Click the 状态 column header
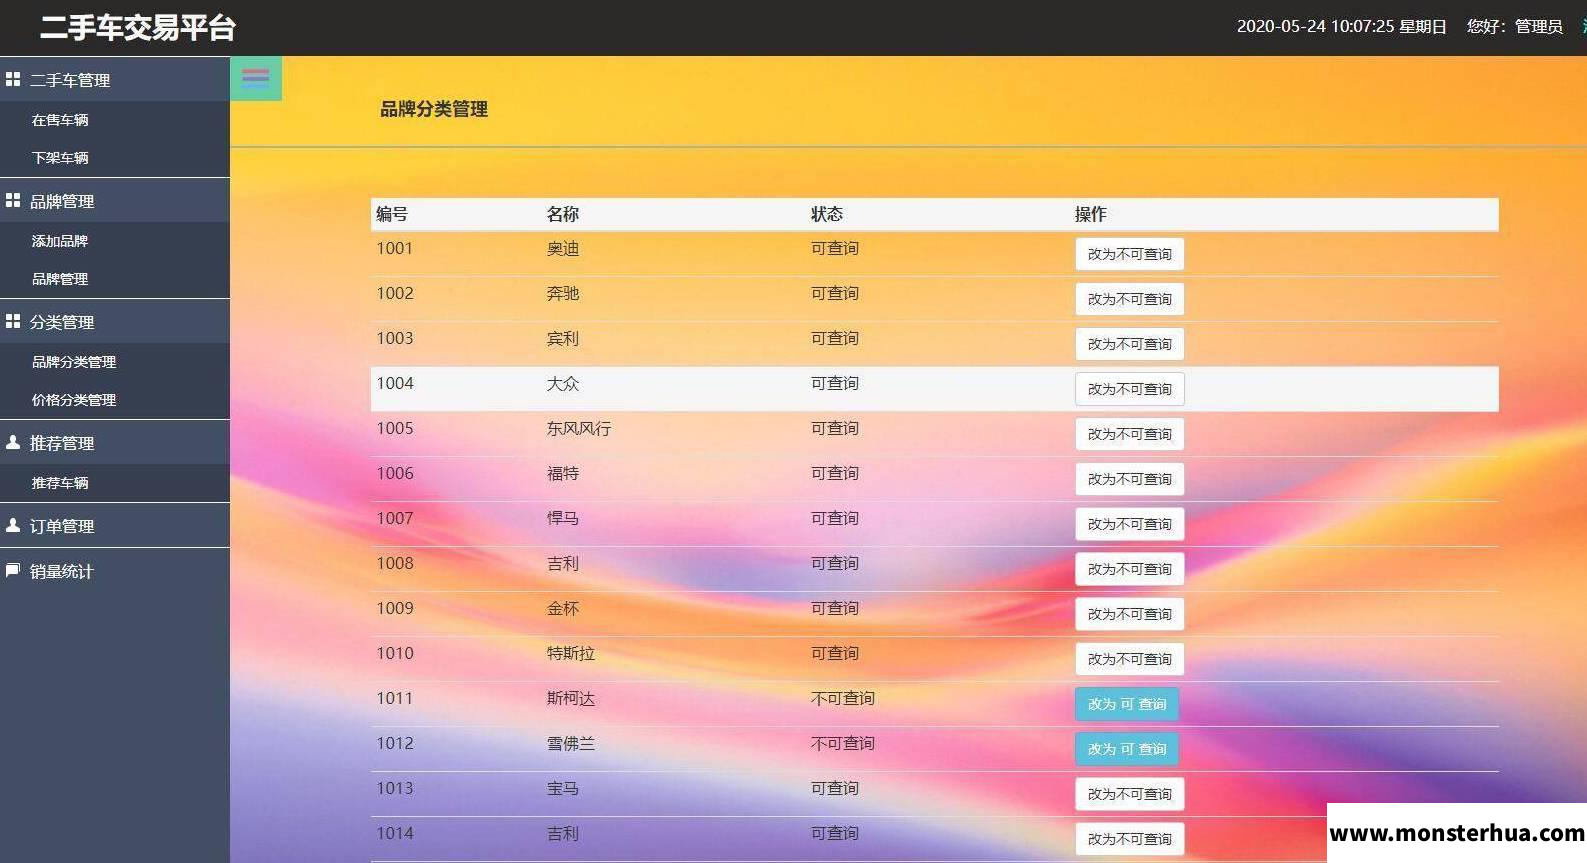 (x=827, y=214)
